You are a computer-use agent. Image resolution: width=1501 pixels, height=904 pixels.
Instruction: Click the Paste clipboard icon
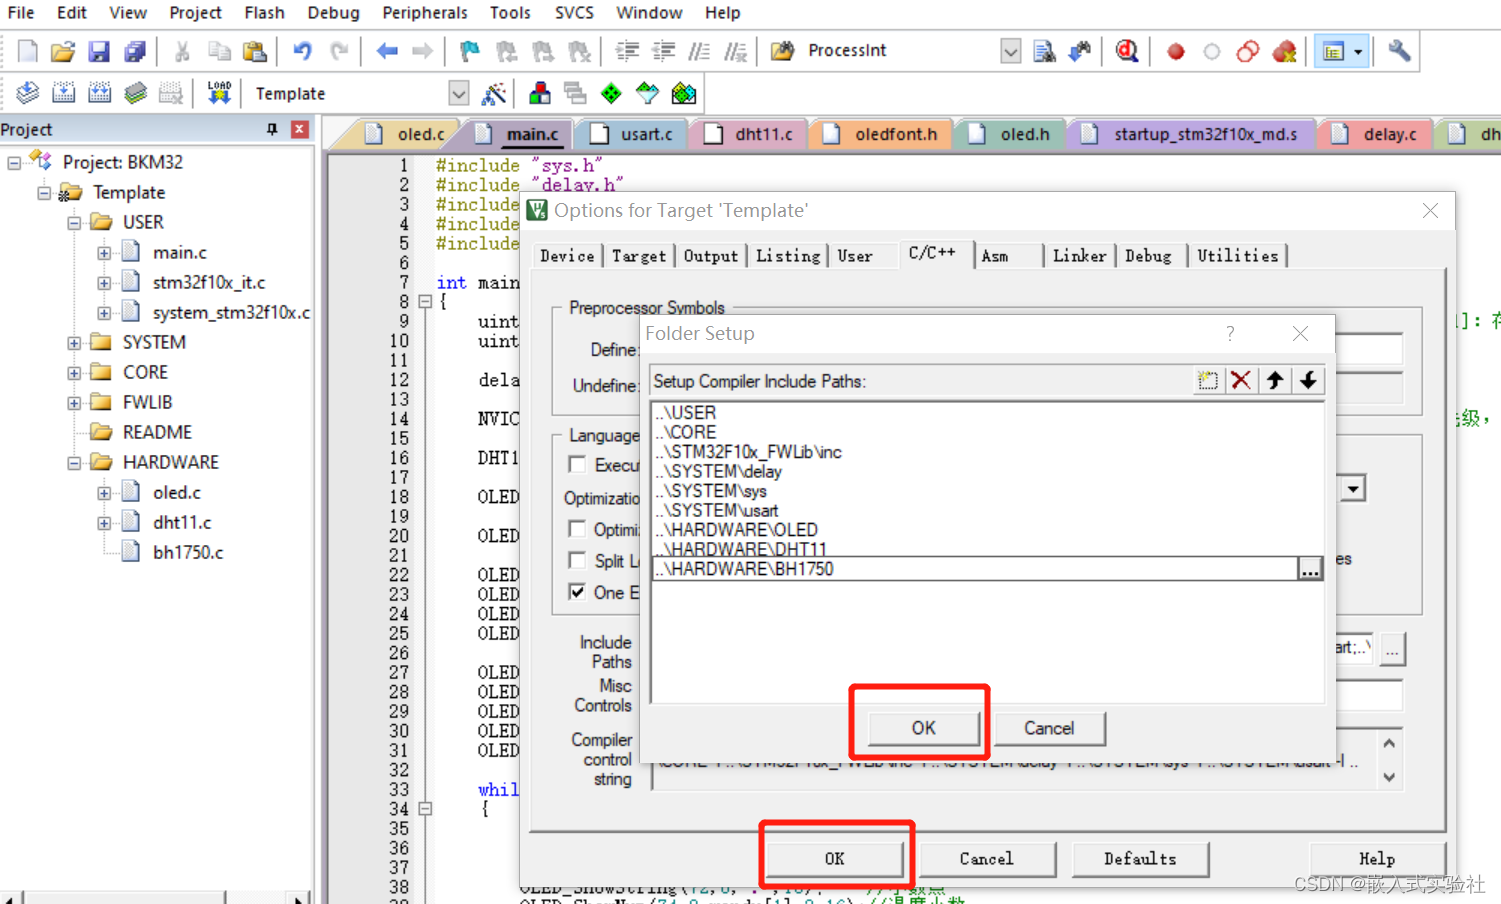coord(255,51)
